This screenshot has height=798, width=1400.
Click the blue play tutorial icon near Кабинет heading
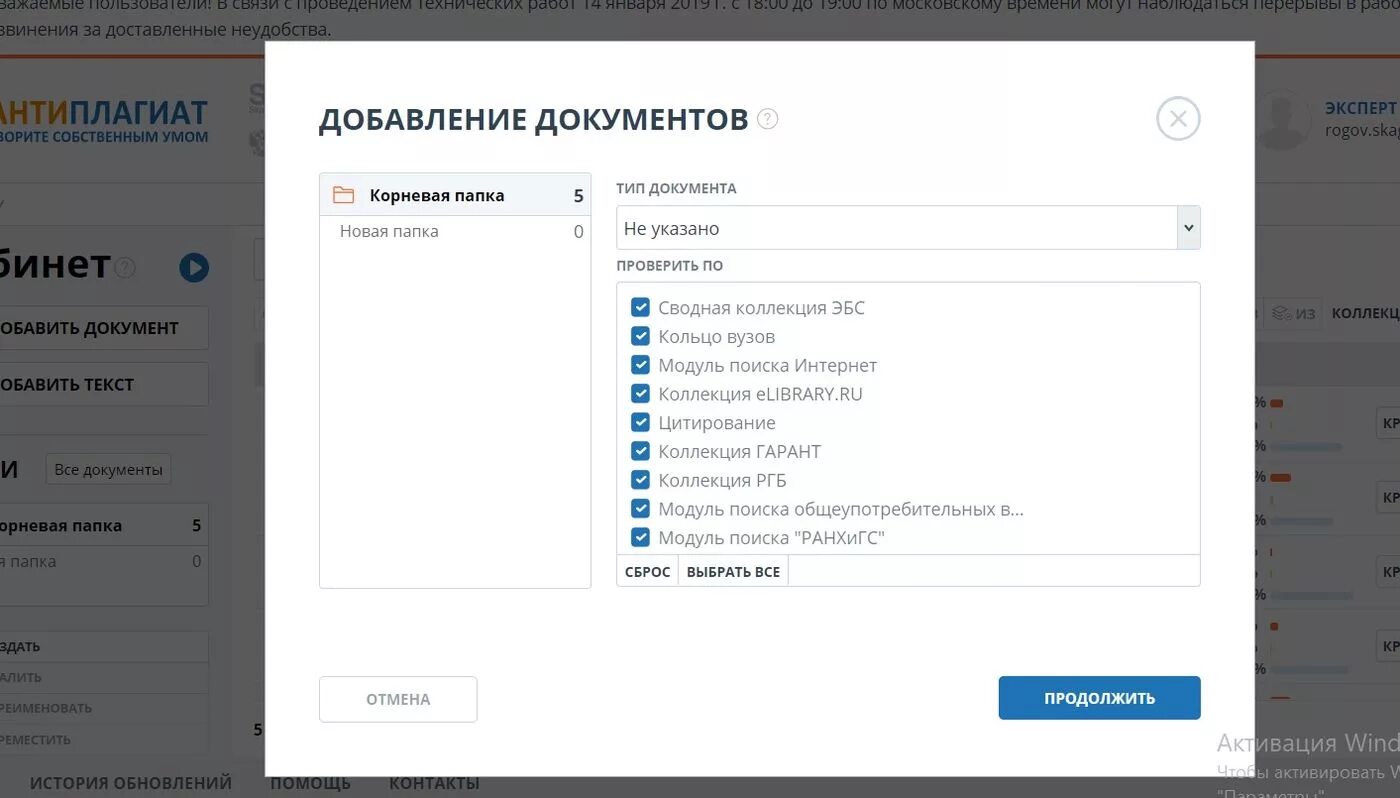(195, 267)
